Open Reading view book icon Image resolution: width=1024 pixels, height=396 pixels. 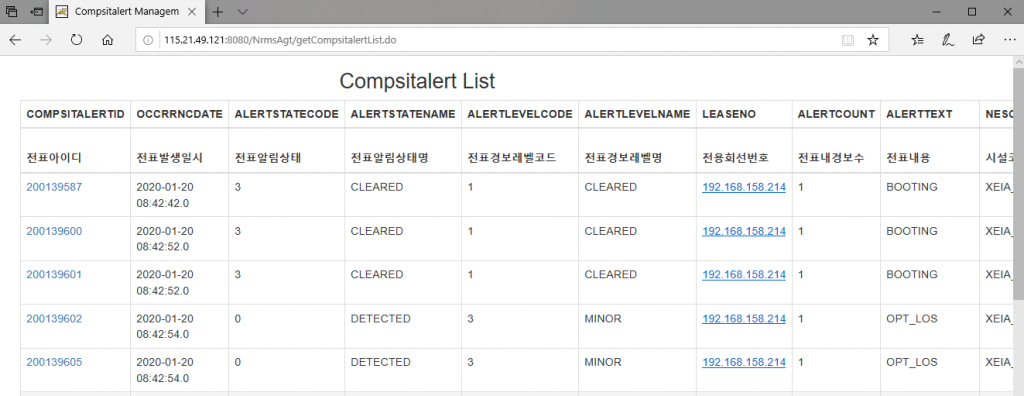(x=848, y=40)
